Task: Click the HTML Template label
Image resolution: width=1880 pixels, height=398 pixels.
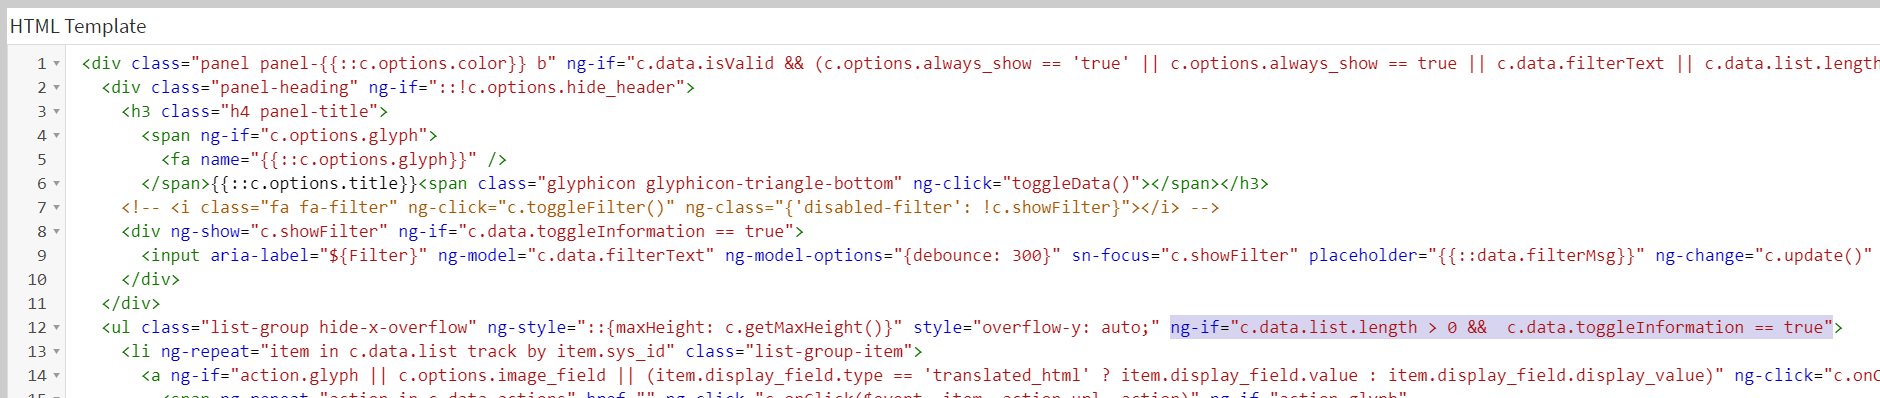Action: click(x=78, y=27)
